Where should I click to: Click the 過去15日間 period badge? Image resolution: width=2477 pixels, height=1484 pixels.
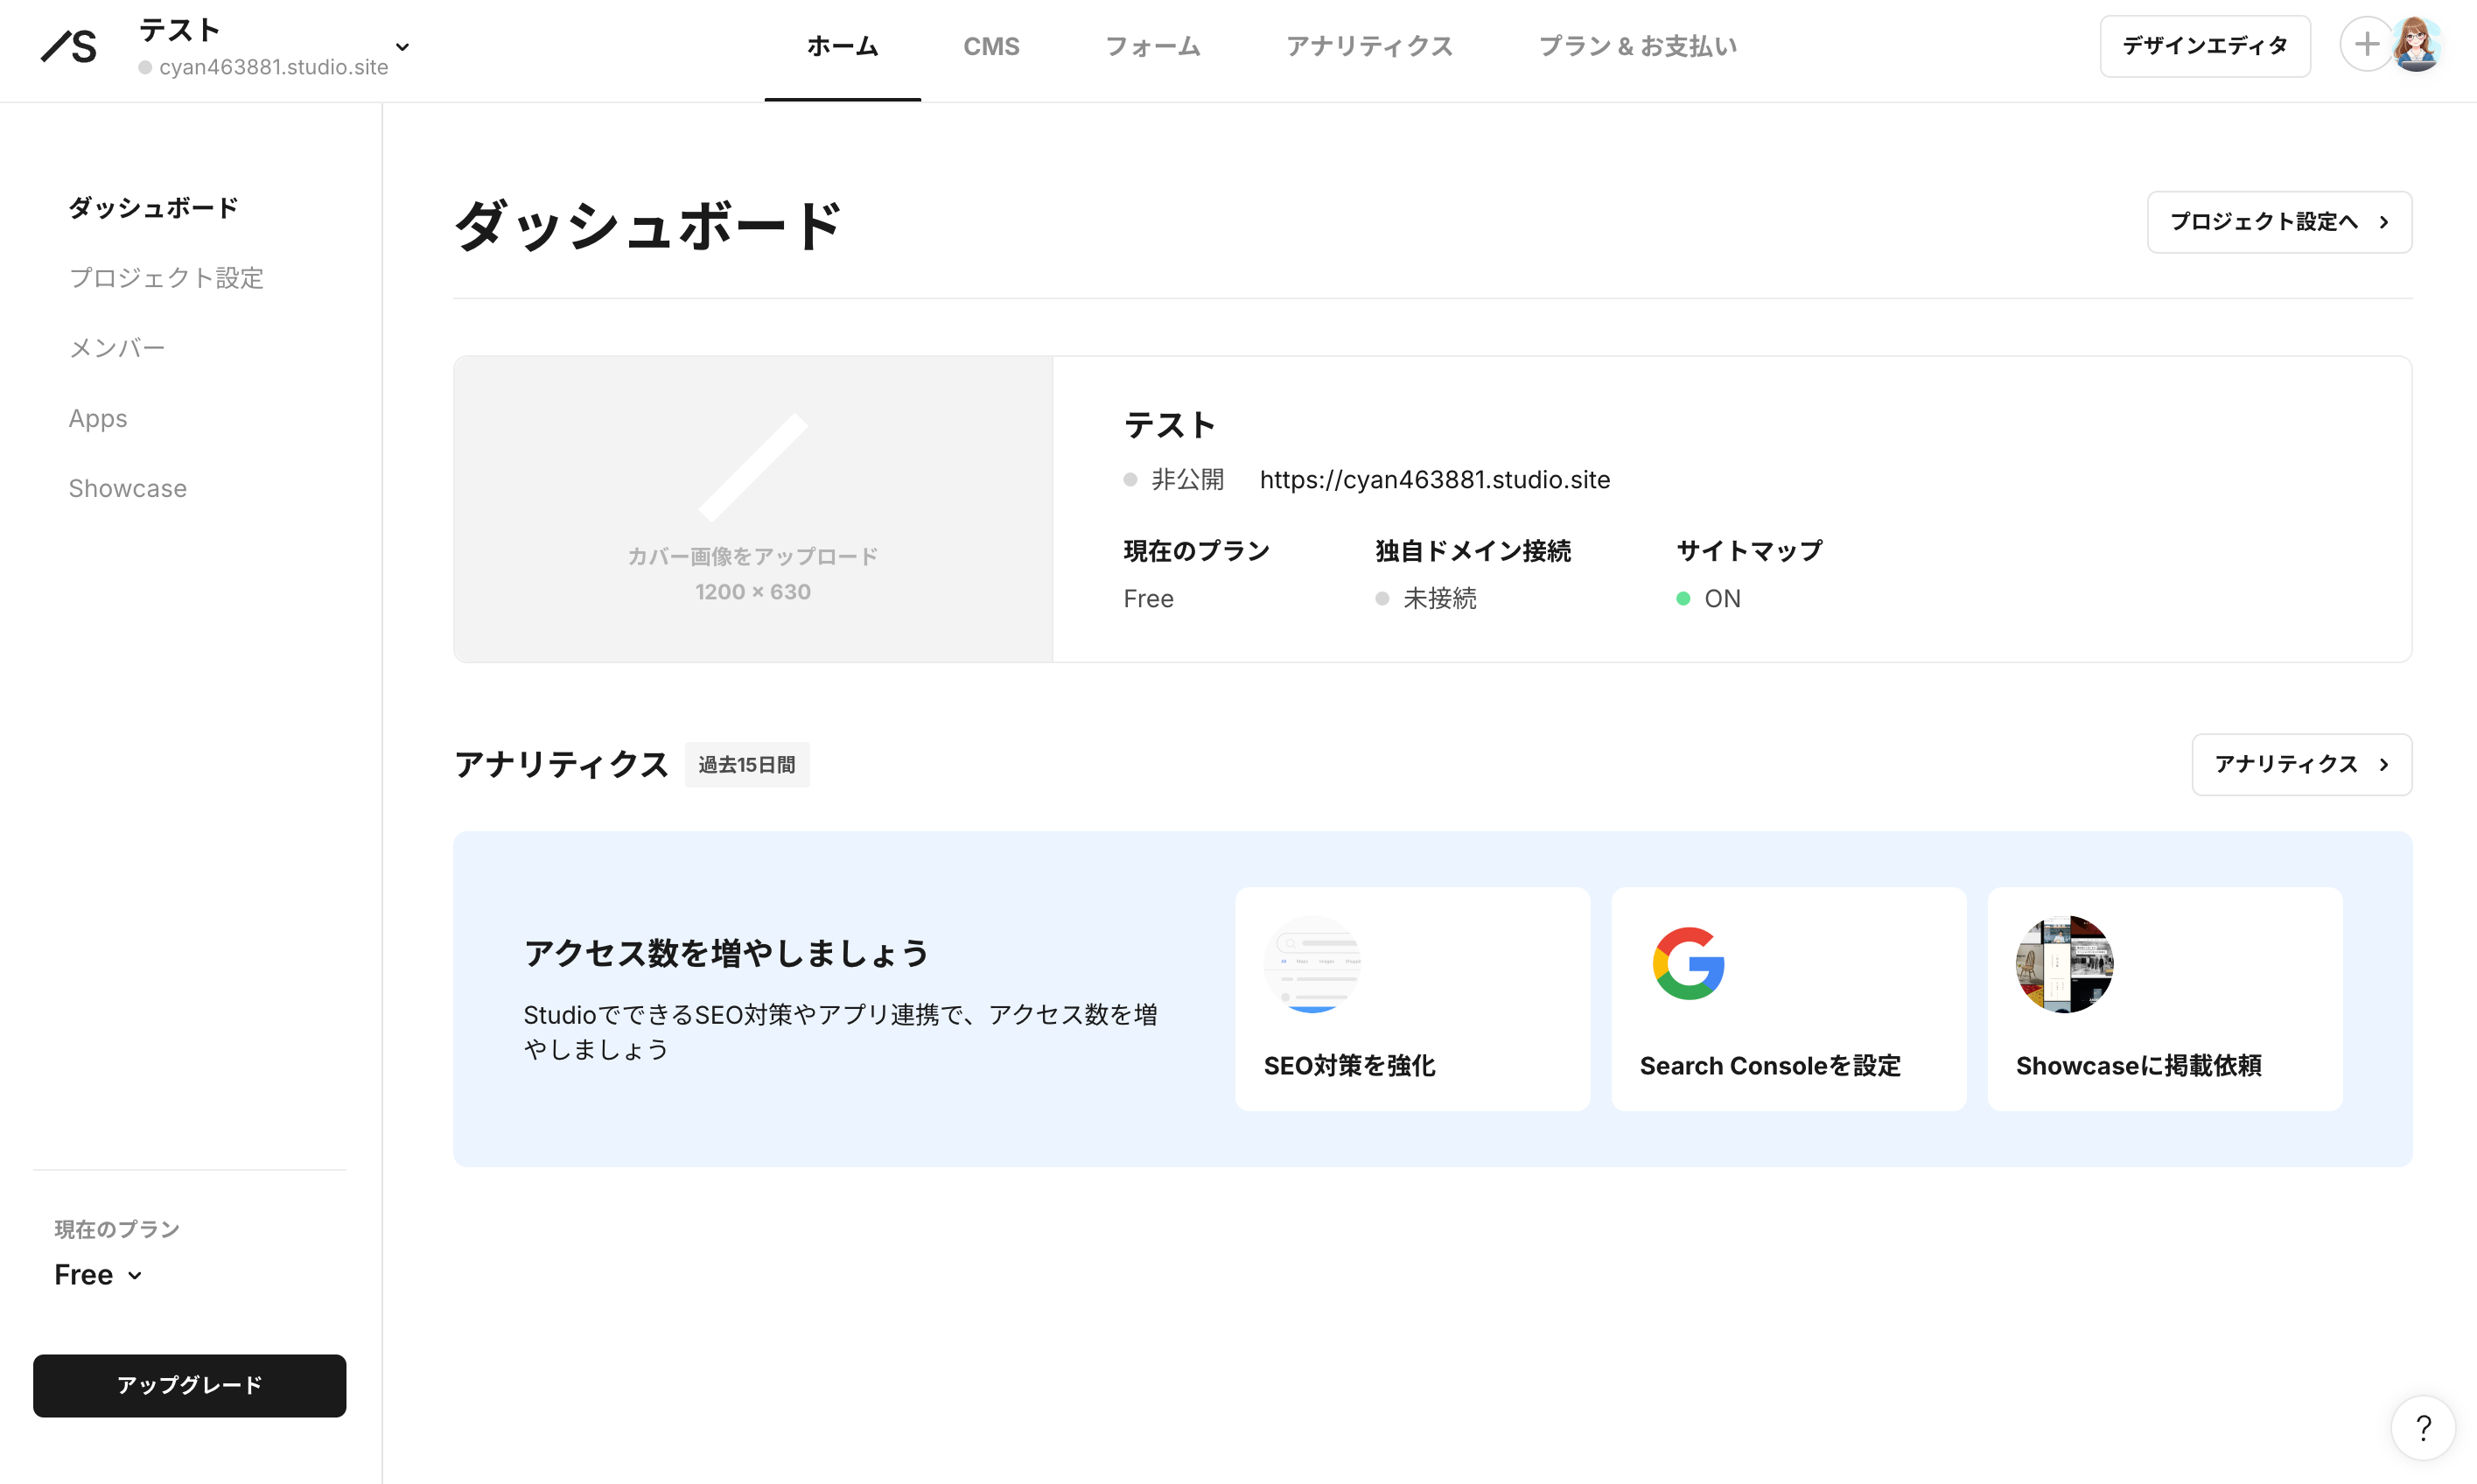[x=746, y=765]
